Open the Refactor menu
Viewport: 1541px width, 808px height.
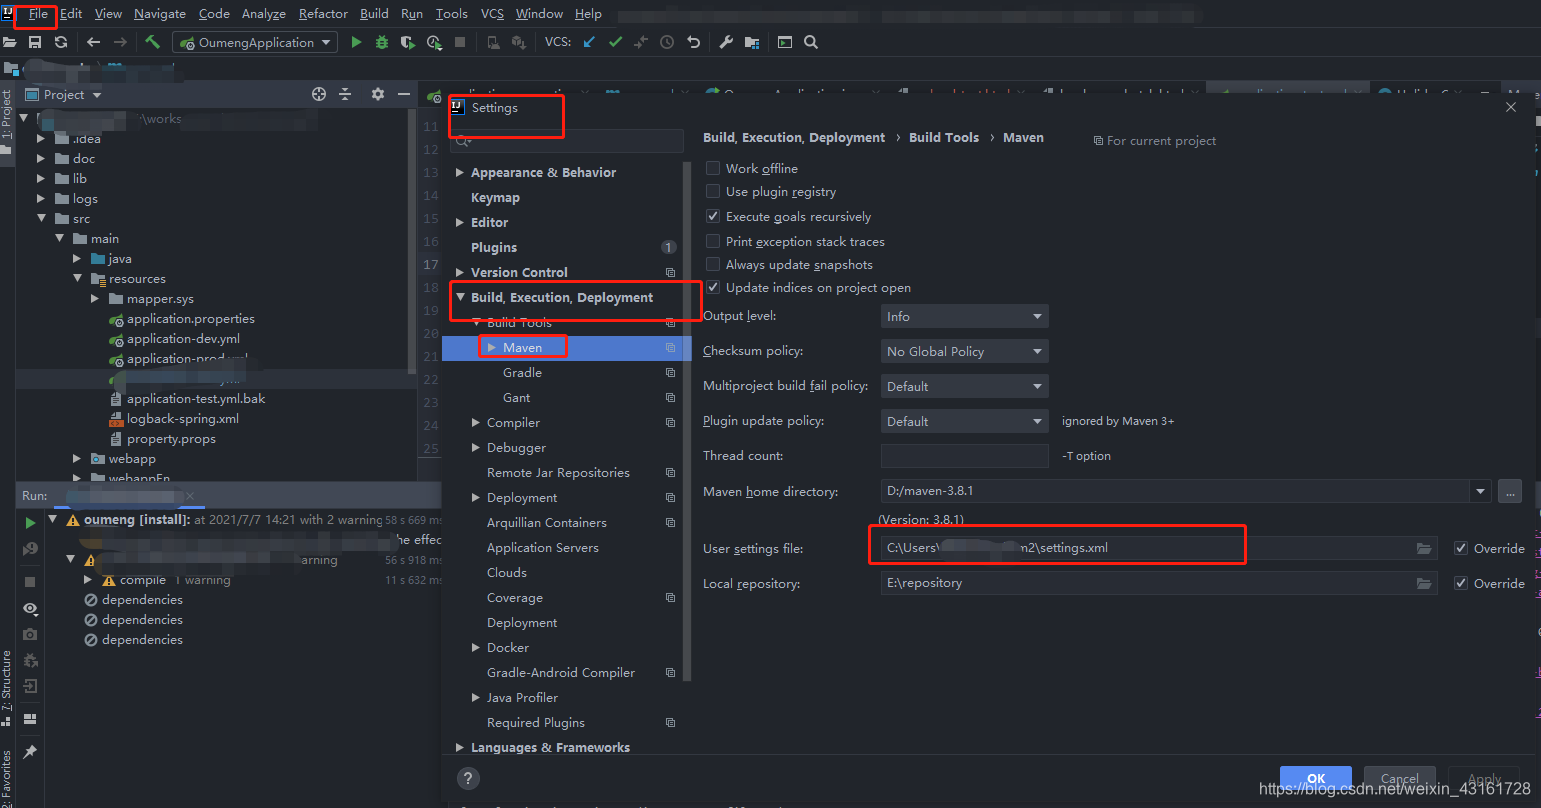click(323, 14)
